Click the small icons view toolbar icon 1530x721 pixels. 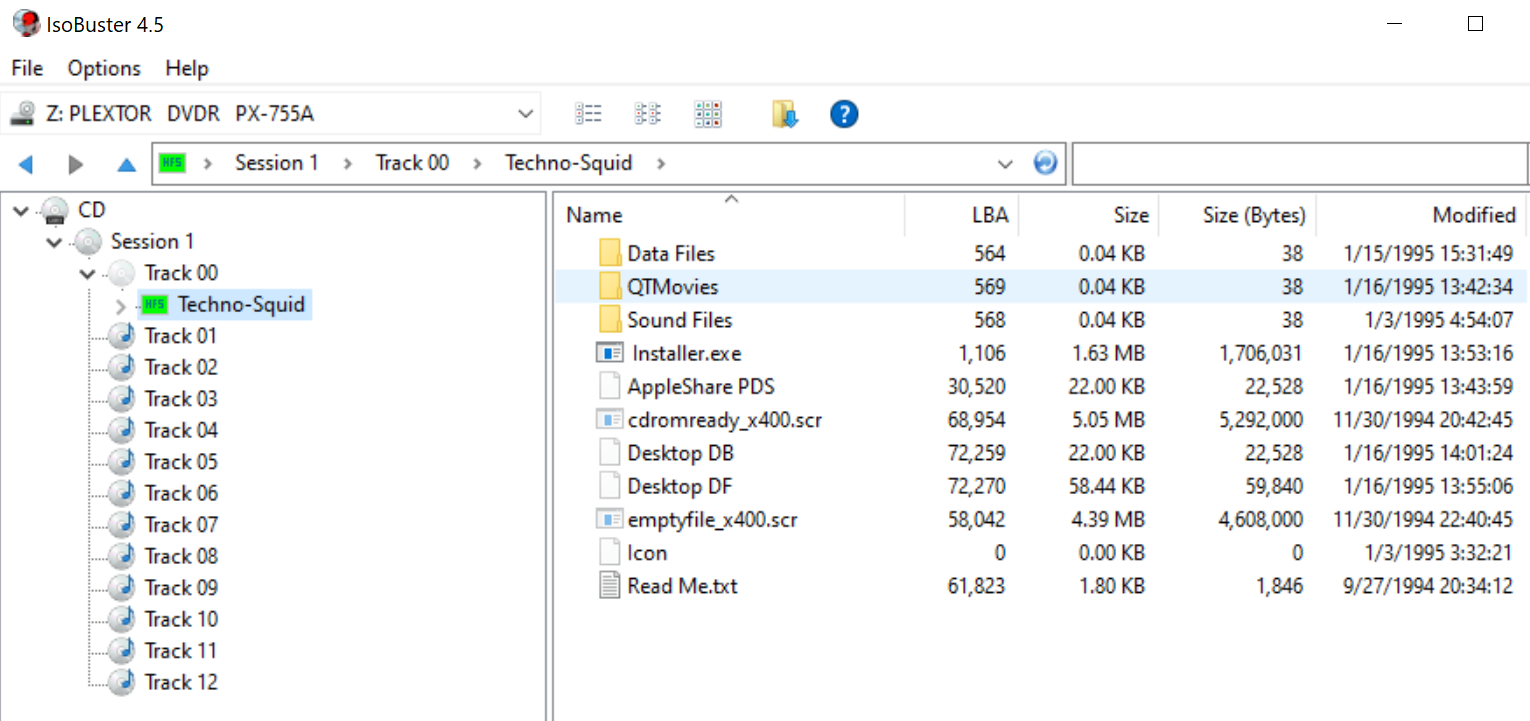pos(648,114)
